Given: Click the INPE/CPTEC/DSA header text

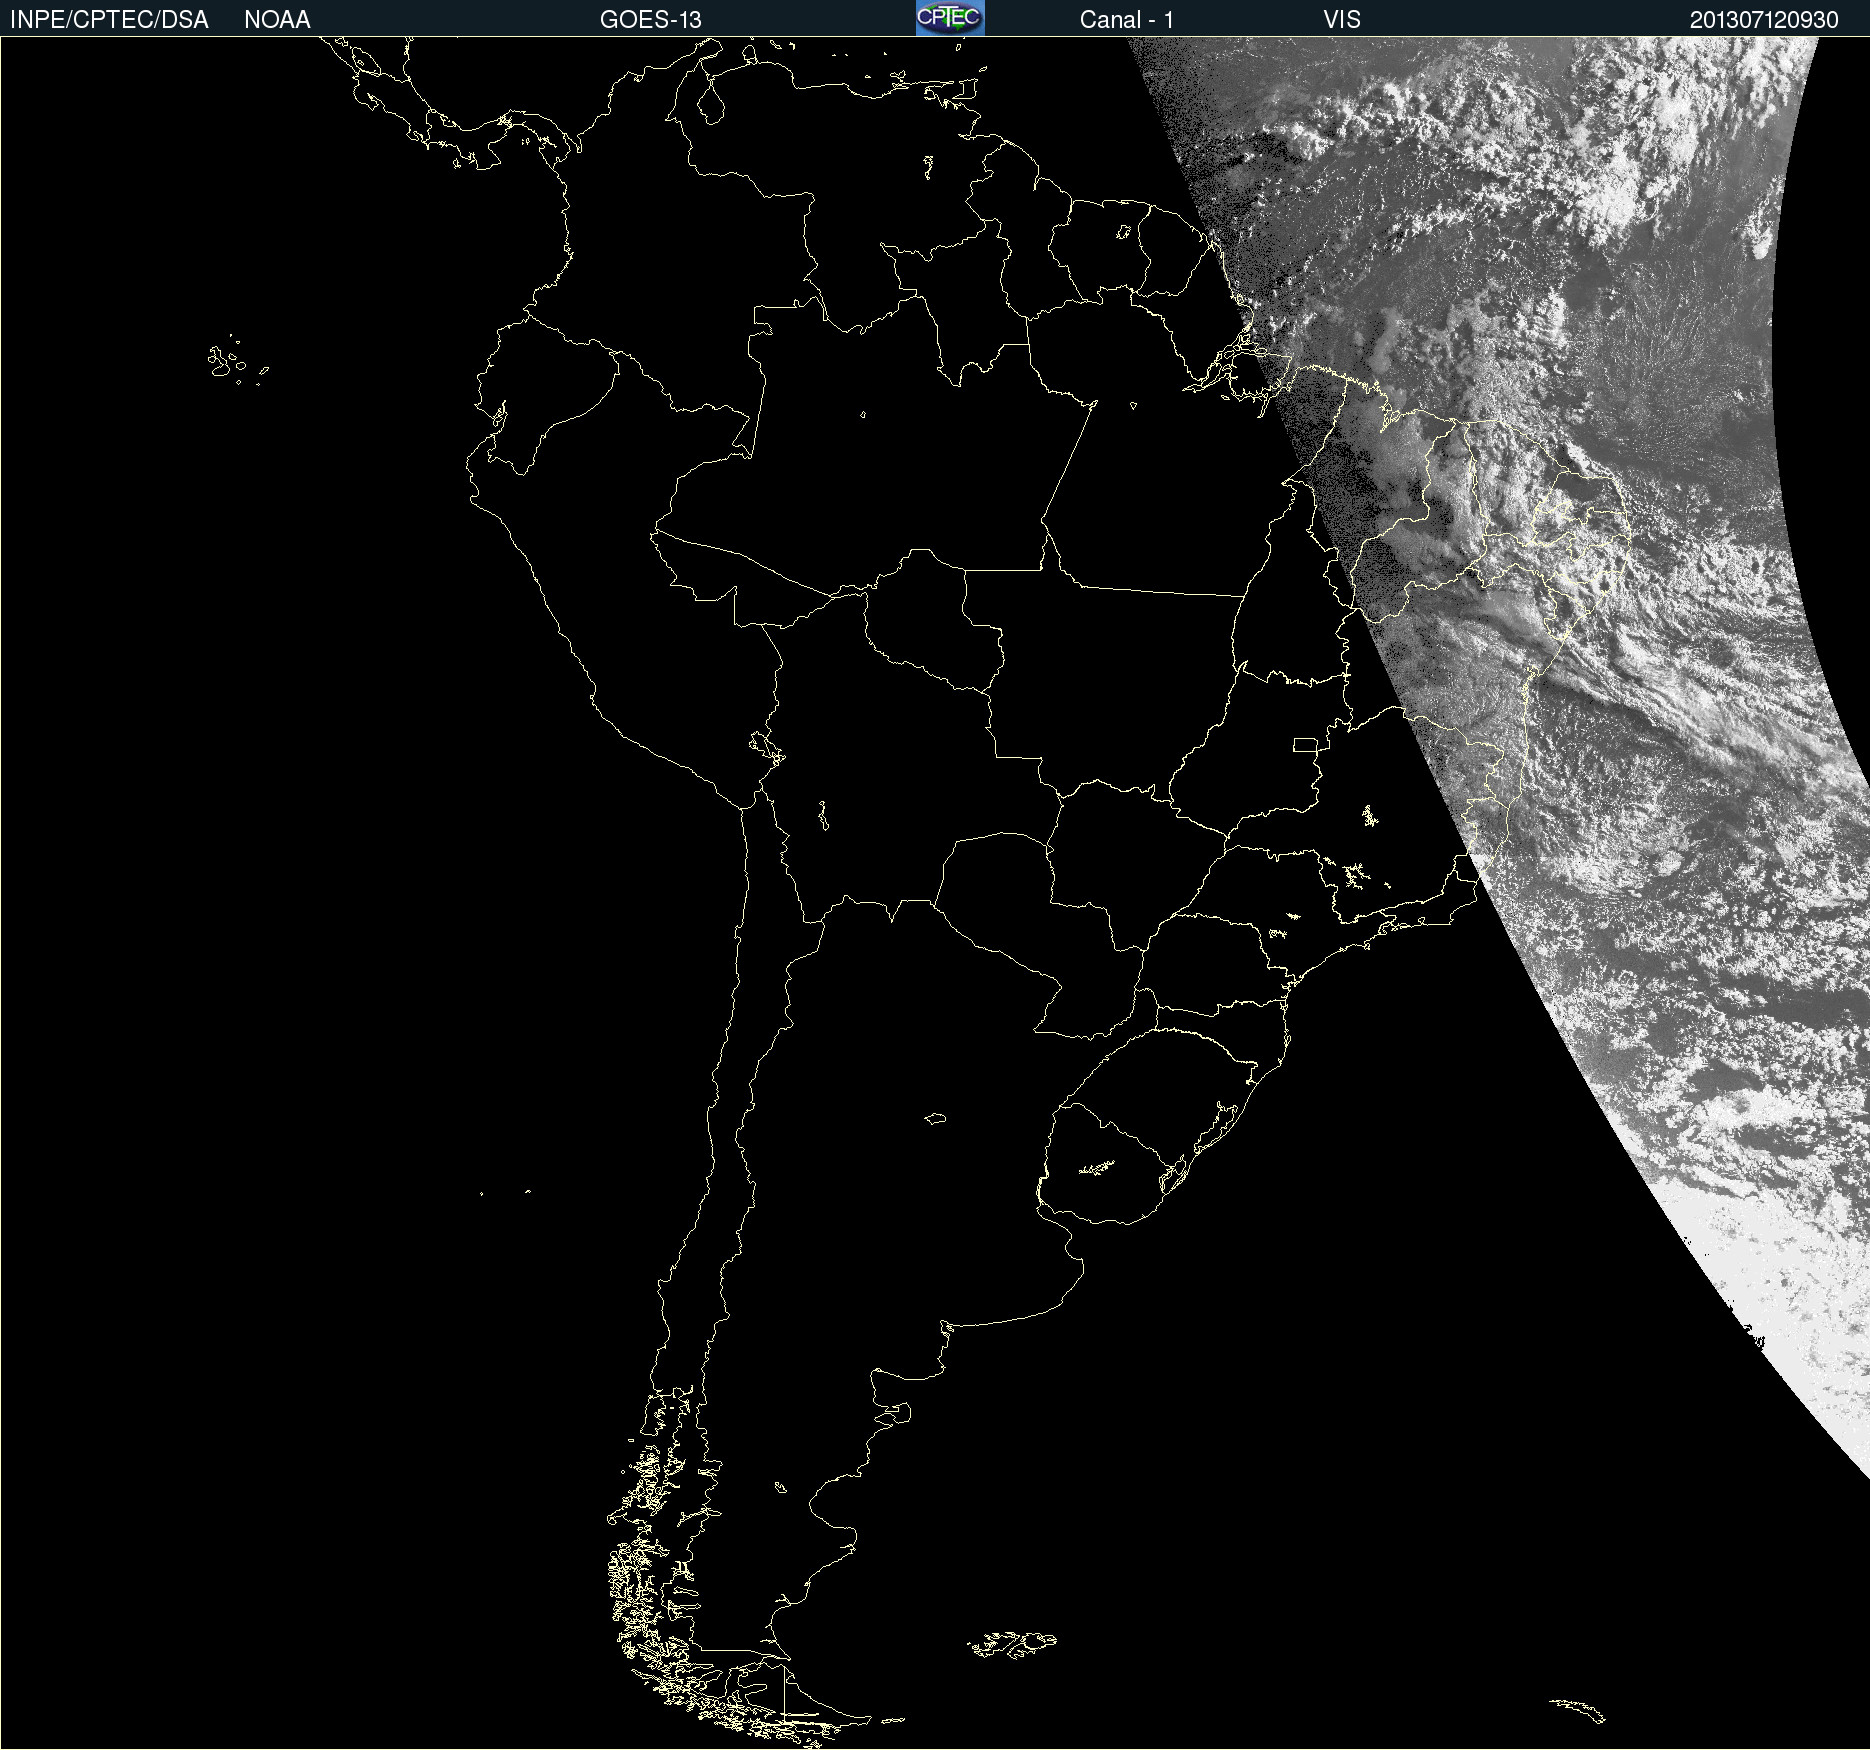Looking at the screenshot, I should [109, 20].
